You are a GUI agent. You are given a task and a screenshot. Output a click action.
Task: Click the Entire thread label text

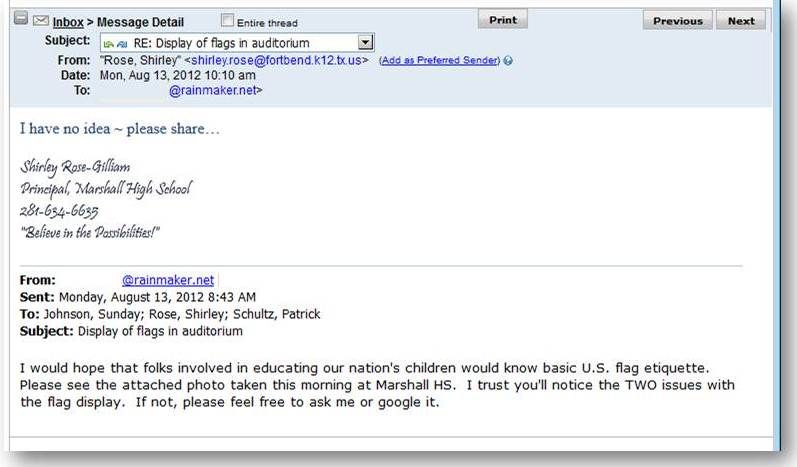[267, 23]
